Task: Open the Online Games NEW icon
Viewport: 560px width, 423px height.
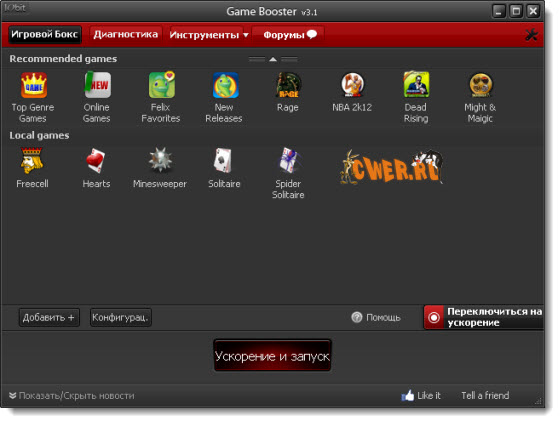Action: click(x=98, y=85)
